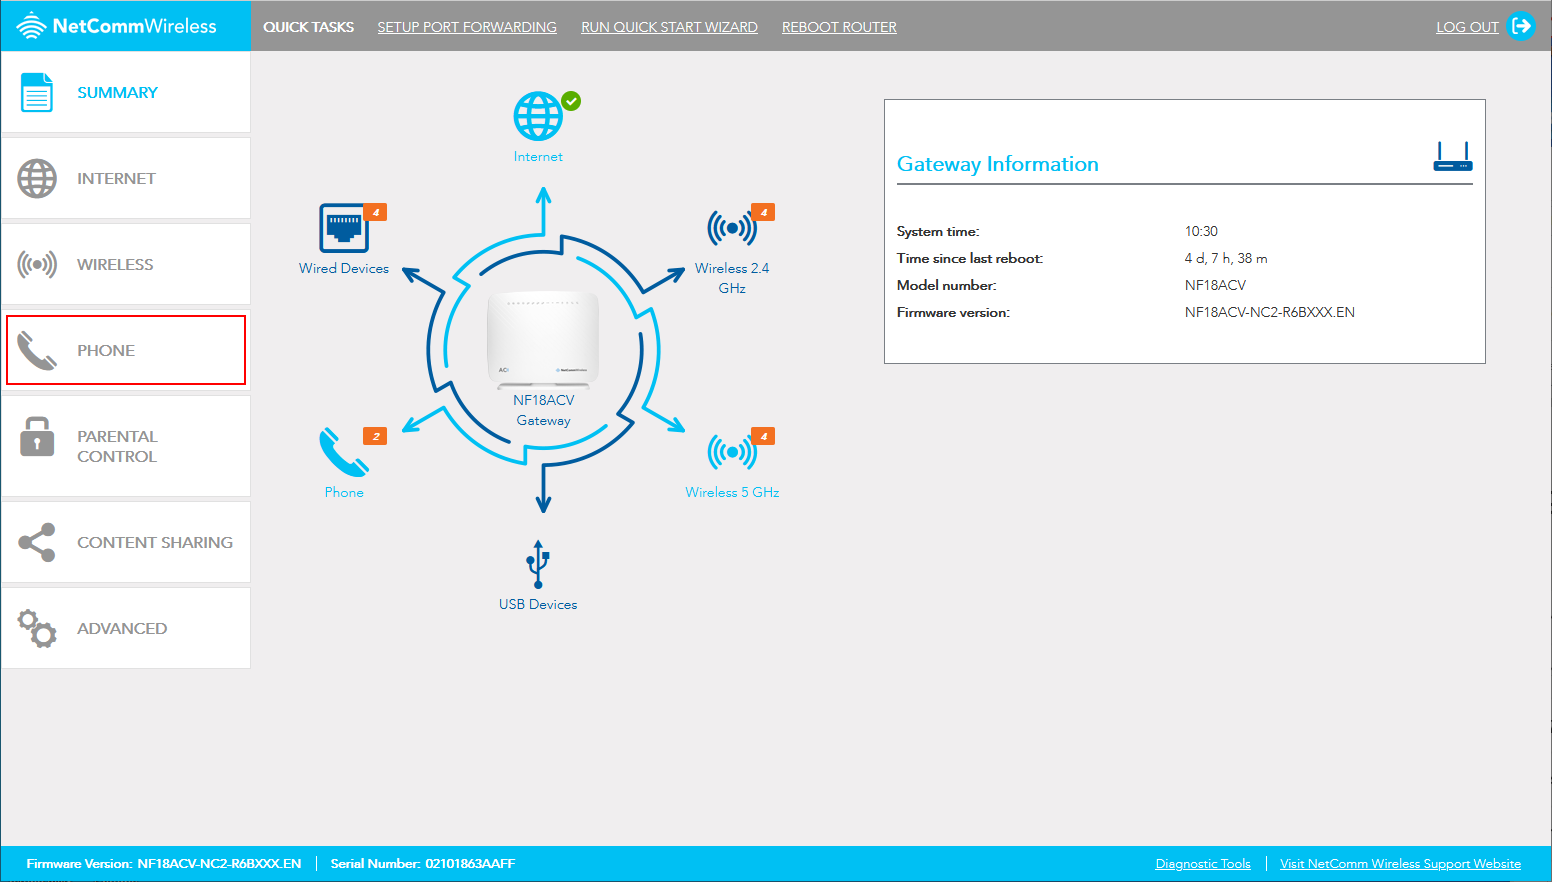The image size is (1552, 882).
Task: Click the Phone label in diagram
Action: pyautogui.click(x=344, y=492)
